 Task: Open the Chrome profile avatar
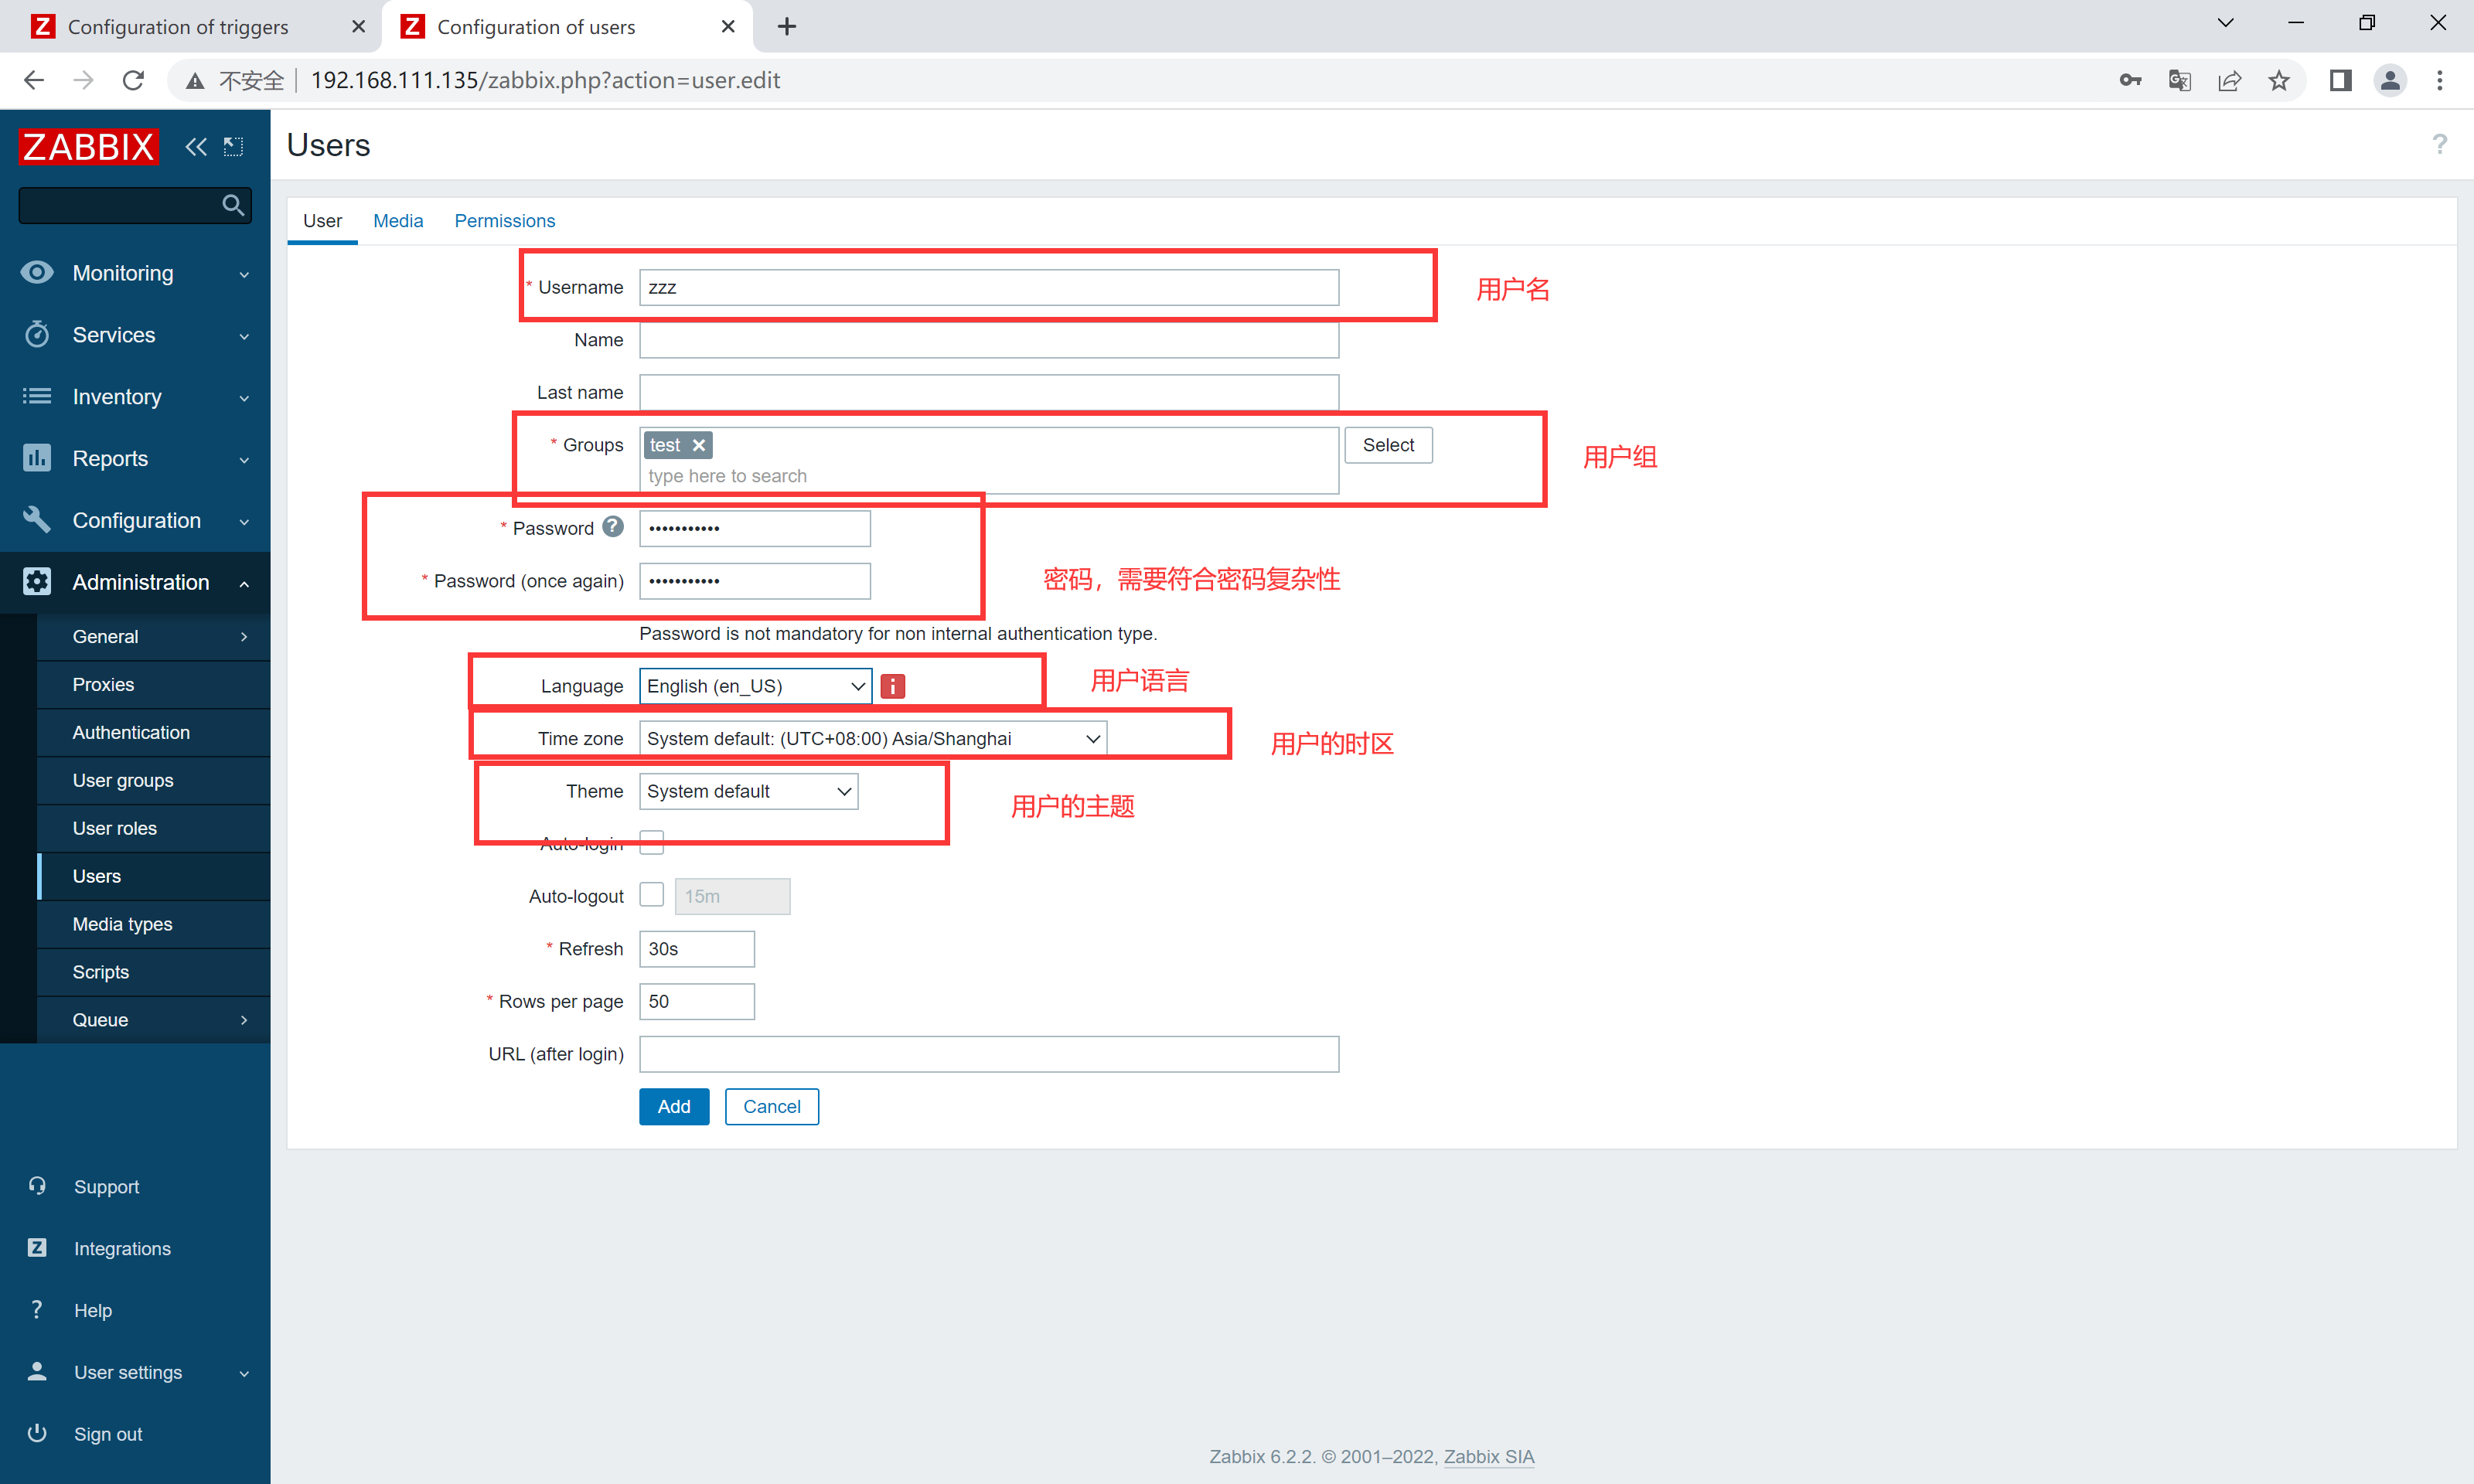[2390, 81]
